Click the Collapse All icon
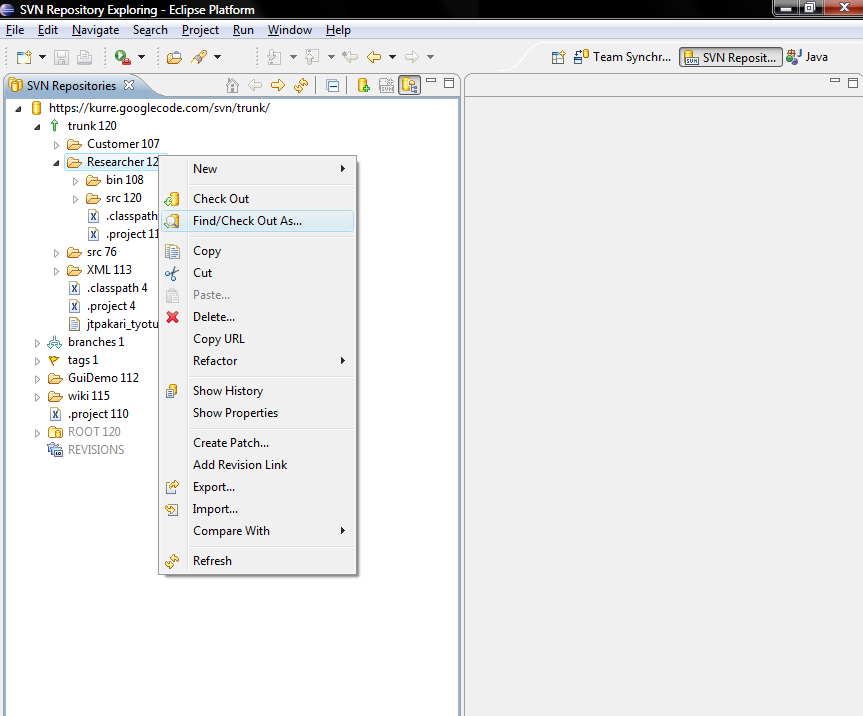The height and width of the screenshot is (716, 863). (332, 85)
